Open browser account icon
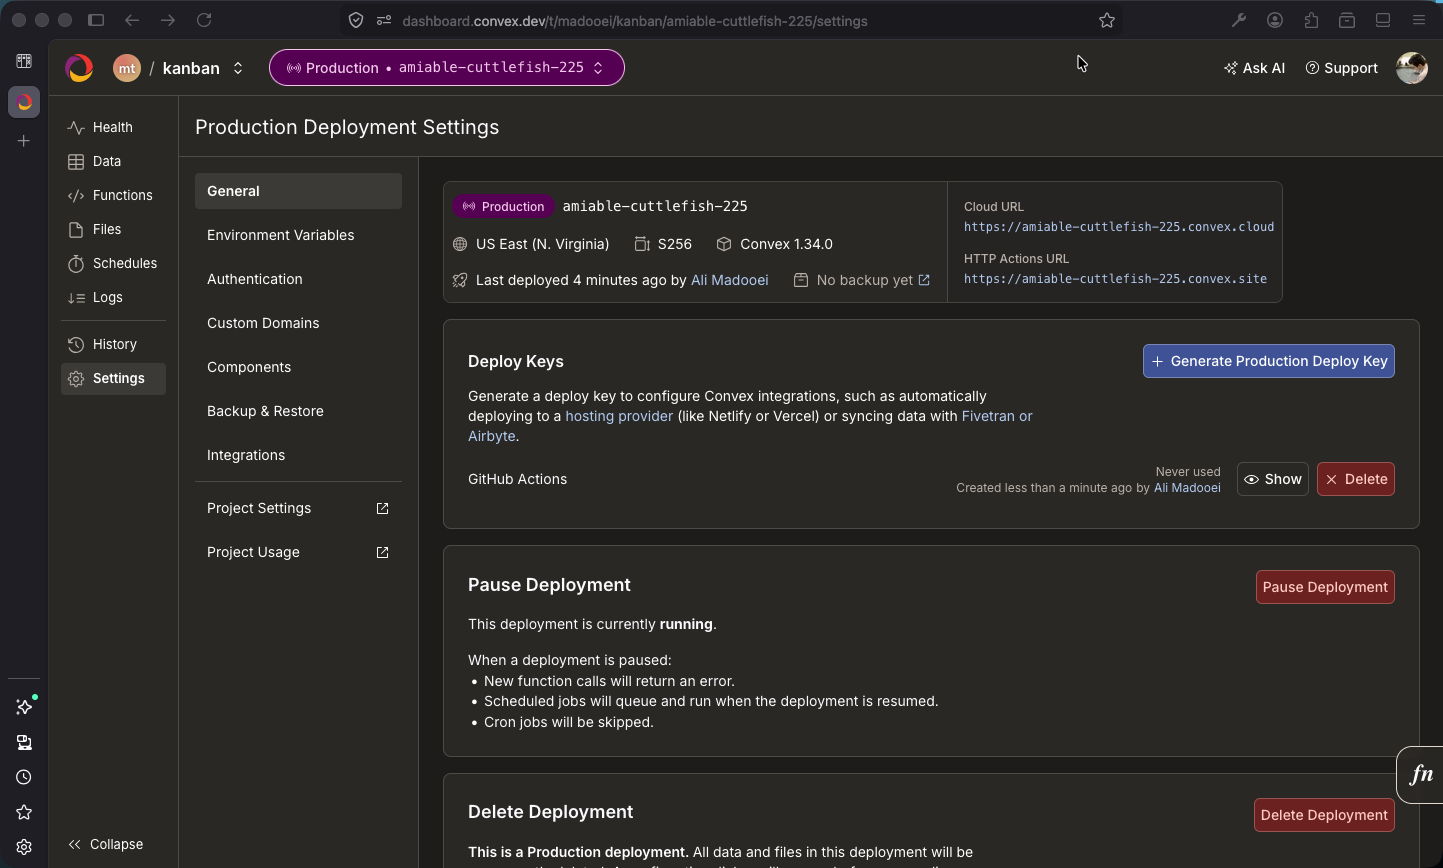Image resolution: width=1443 pixels, height=868 pixels. coord(1275,20)
